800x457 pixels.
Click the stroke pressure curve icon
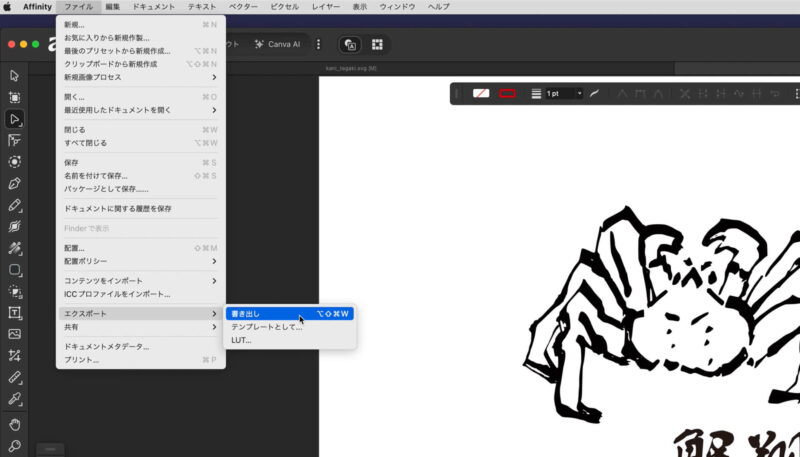(594, 93)
